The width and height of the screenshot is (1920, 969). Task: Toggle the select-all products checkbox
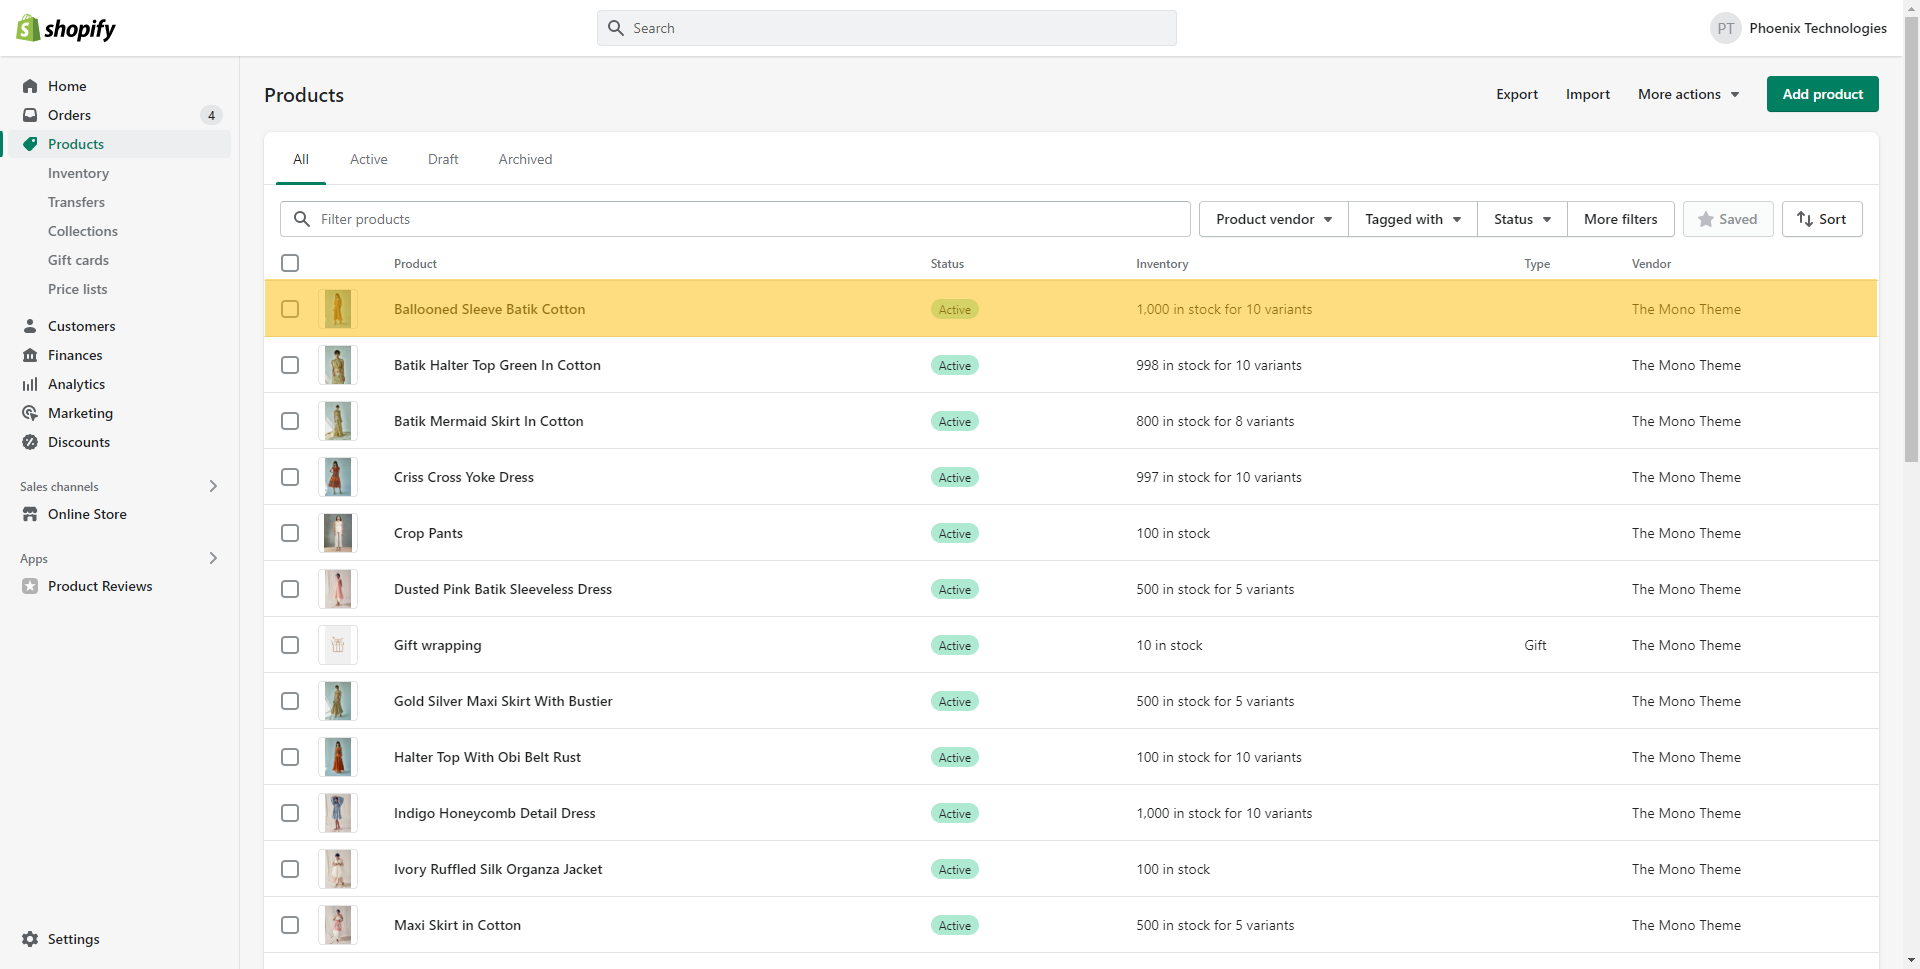tap(290, 263)
